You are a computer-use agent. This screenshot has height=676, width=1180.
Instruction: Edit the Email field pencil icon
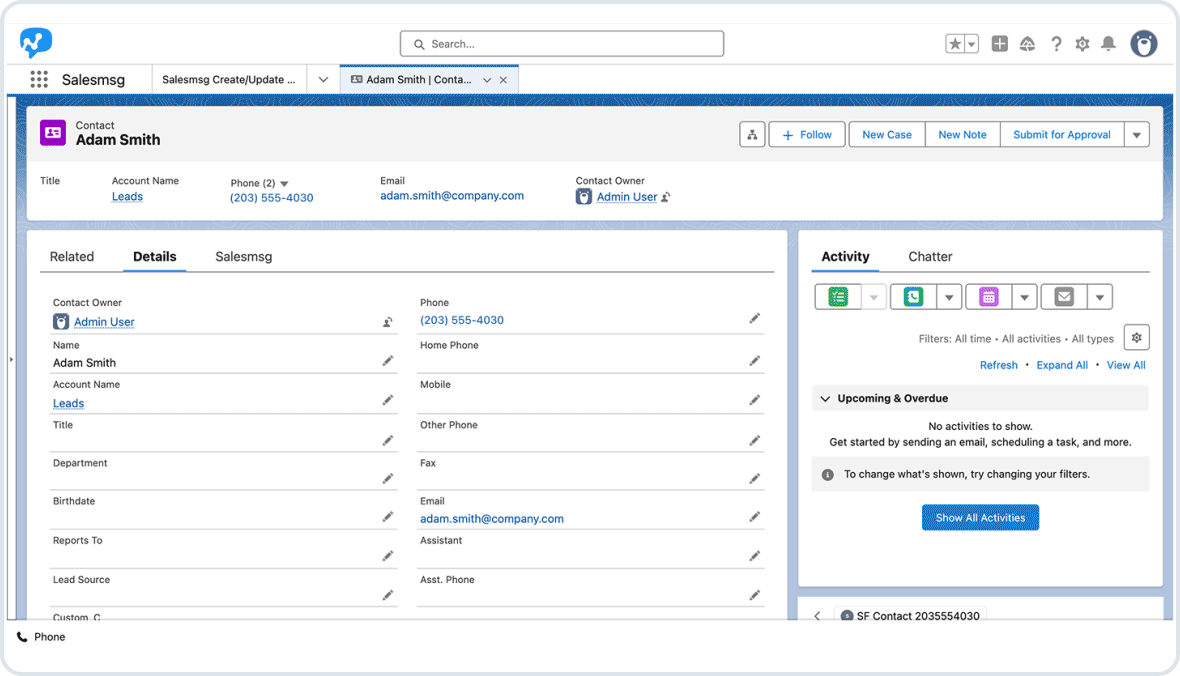click(x=755, y=516)
